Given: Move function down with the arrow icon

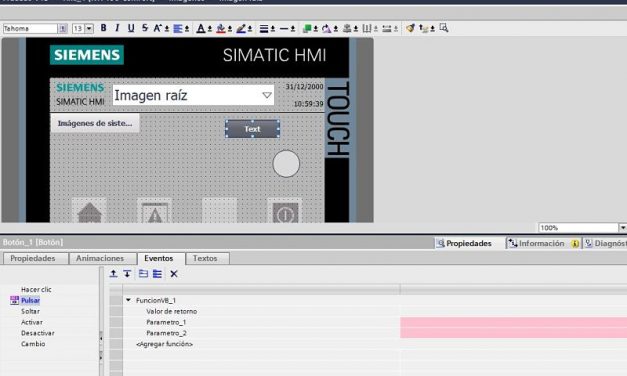Looking at the screenshot, I should click(127, 274).
